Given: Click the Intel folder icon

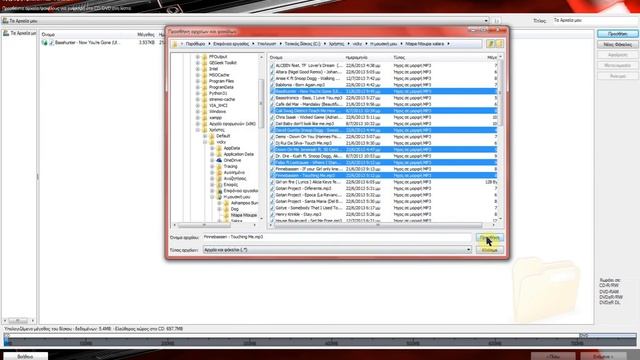Looking at the screenshot, I should click(204, 69).
